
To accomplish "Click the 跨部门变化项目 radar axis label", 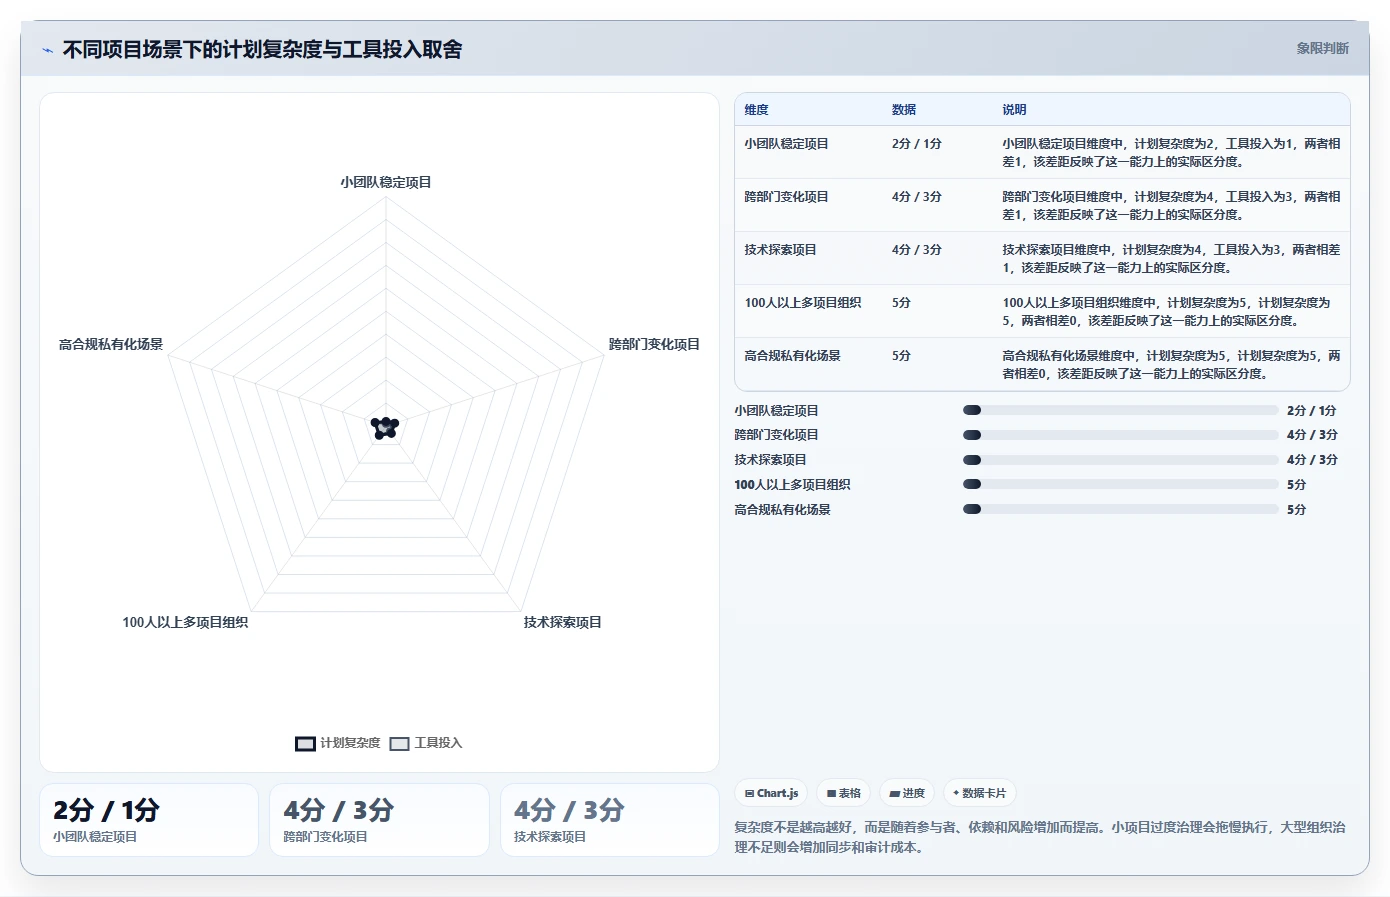I will pyautogui.click(x=654, y=344).
